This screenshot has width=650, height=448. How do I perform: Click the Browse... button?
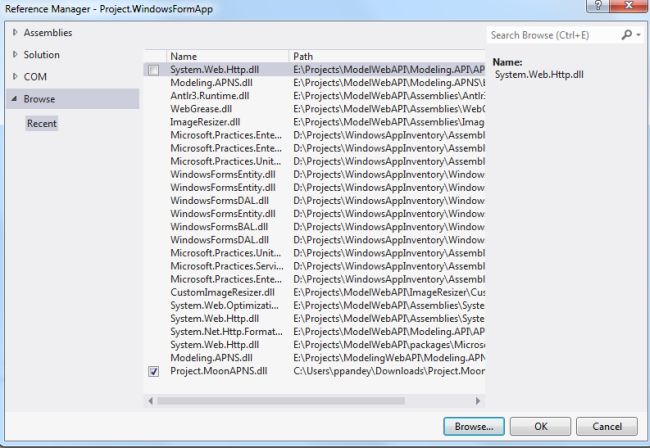coord(474,426)
